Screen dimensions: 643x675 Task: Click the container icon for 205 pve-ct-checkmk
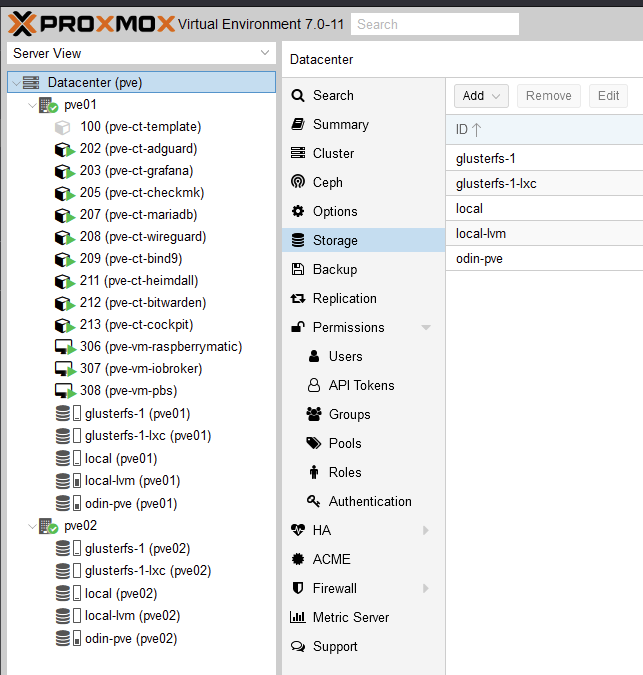click(x=65, y=193)
